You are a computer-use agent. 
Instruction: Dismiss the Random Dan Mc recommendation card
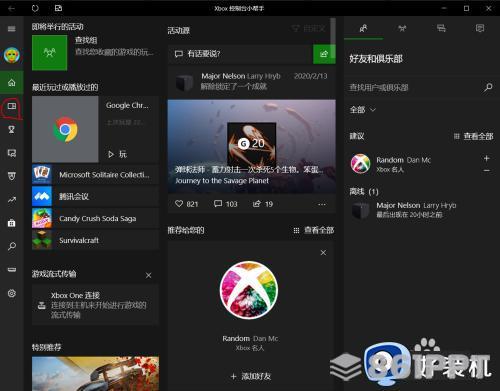click(323, 253)
